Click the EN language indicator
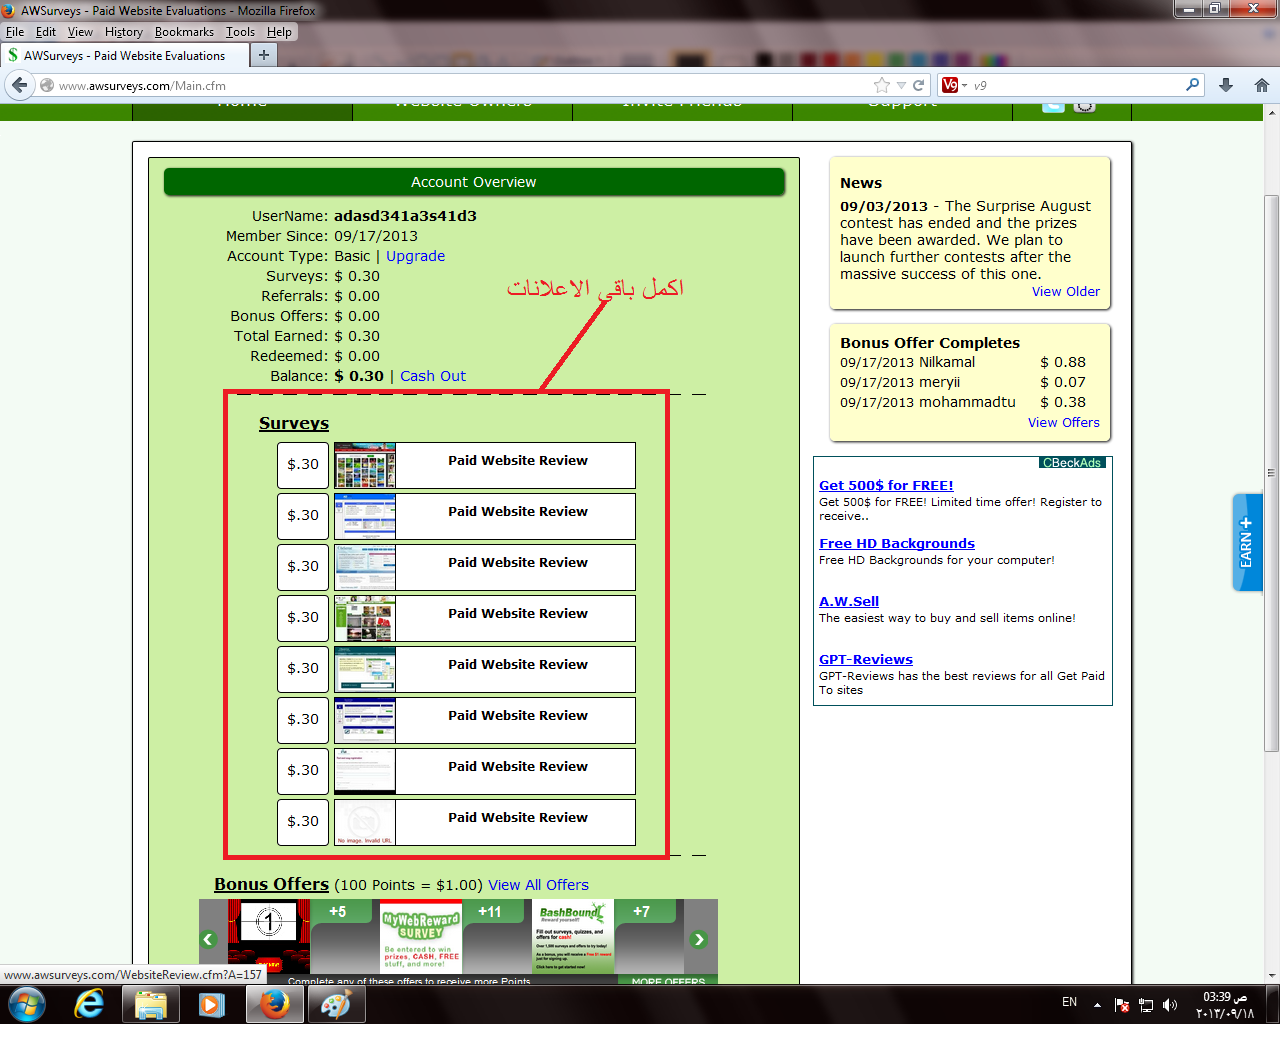 1070,1003
